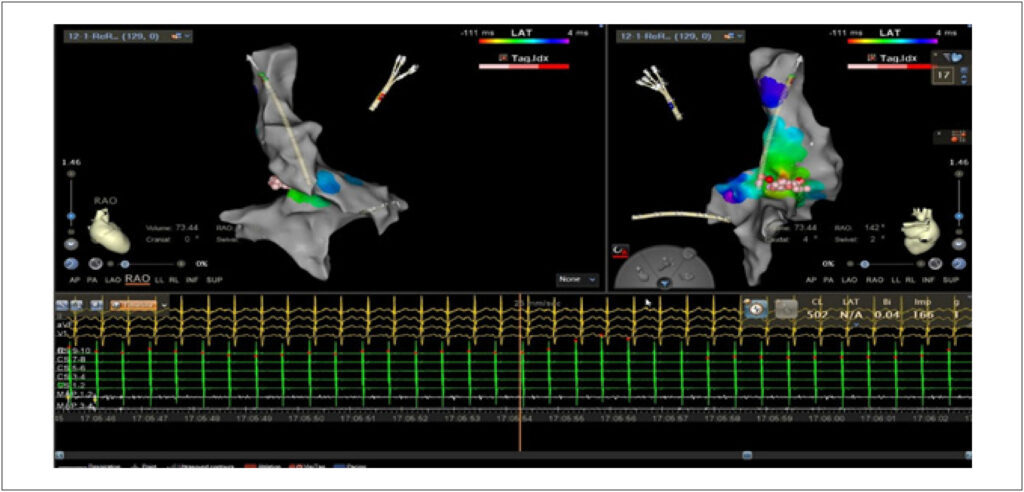Select the LAO view preset in right viewer

pyautogui.click(x=849, y=280)
